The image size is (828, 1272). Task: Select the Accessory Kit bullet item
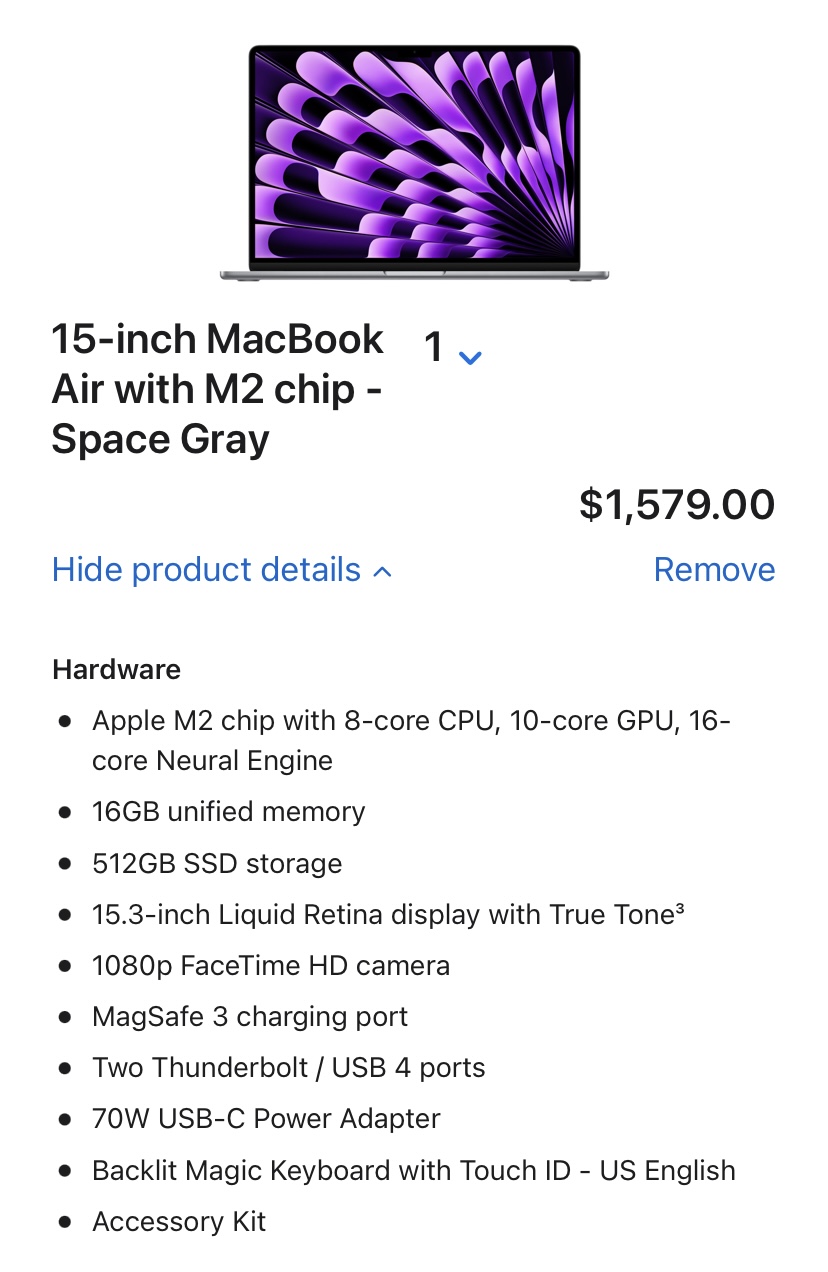pyautogui.click(x=178, y=1221)
